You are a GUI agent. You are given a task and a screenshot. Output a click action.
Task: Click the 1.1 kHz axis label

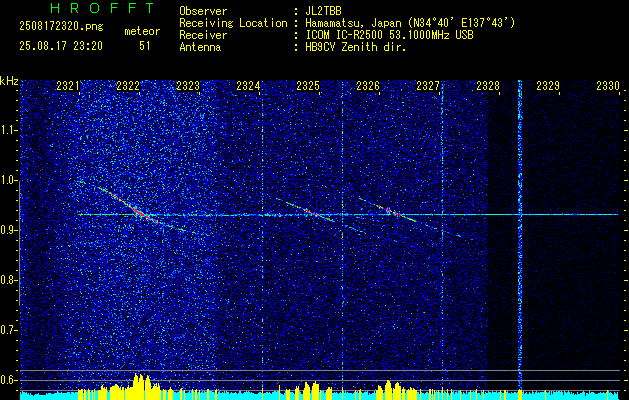click(x=8, y=130)
